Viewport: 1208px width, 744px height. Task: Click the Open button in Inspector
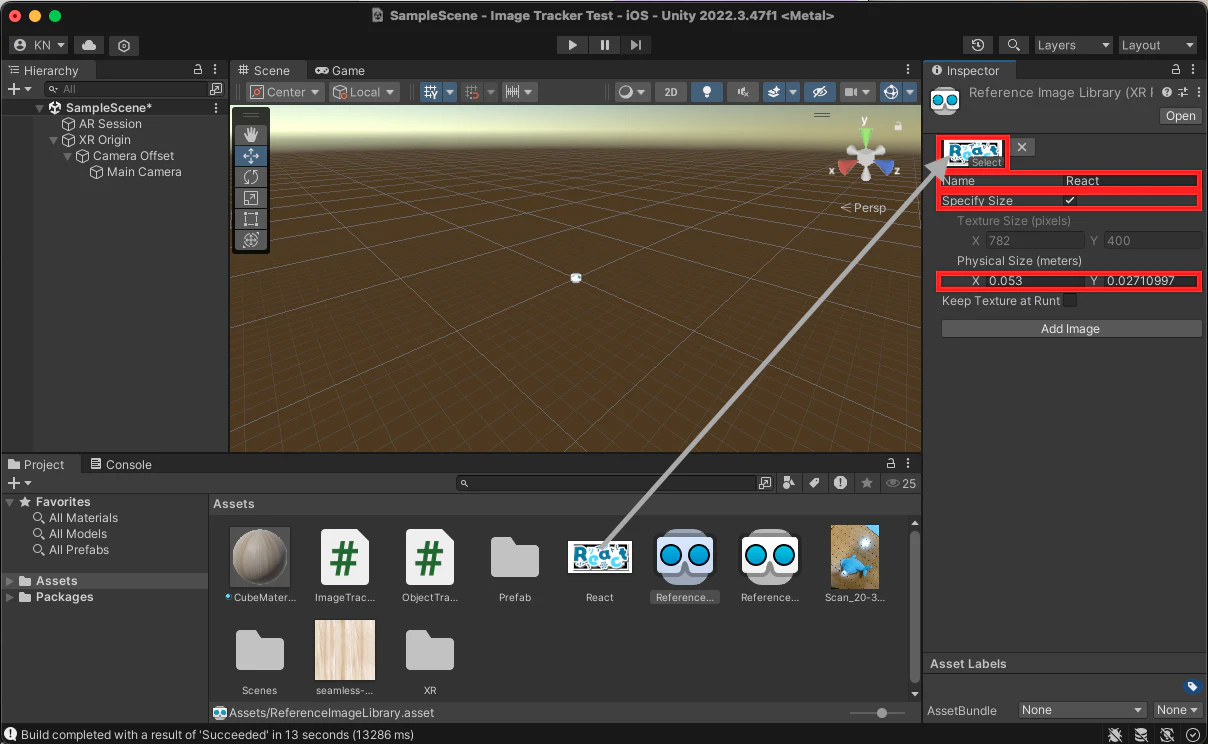1180,116
